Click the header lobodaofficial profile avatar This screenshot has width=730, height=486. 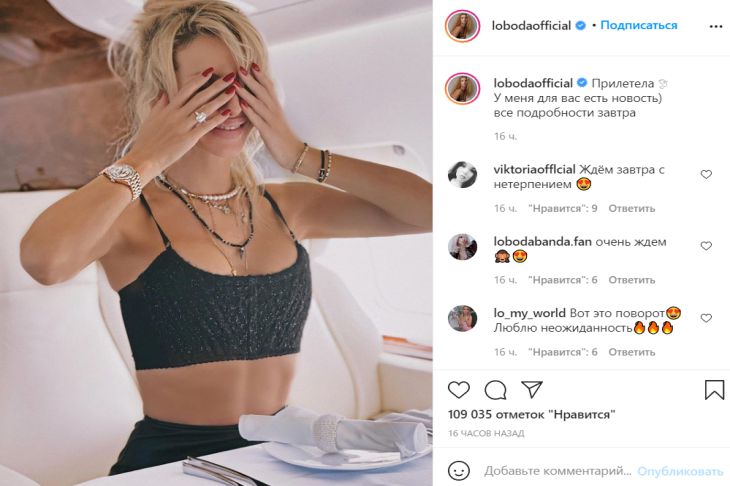point(462,26)
